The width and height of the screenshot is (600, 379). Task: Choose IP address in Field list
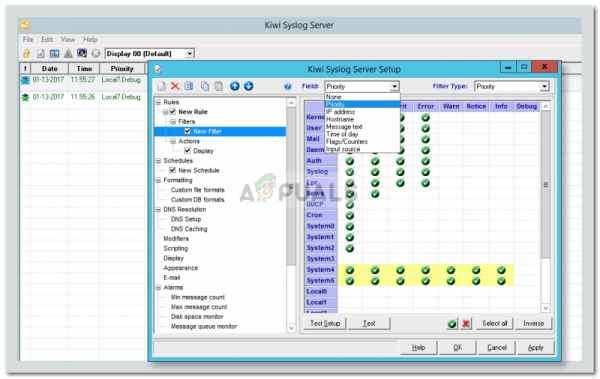(x=363, y=112)
